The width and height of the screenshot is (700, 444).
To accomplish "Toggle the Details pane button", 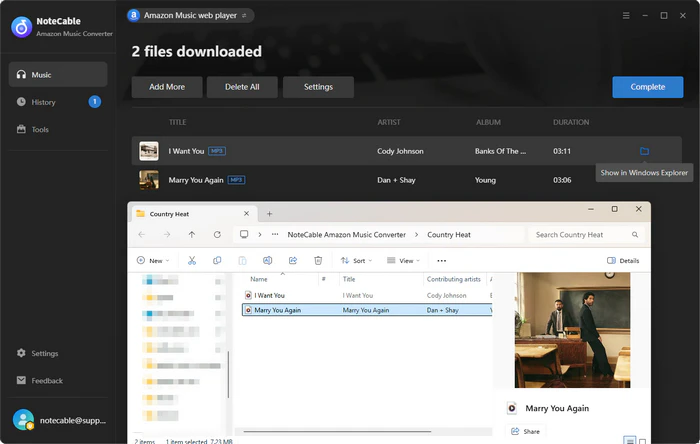I will pyautogui.click(x=623, y=261).
